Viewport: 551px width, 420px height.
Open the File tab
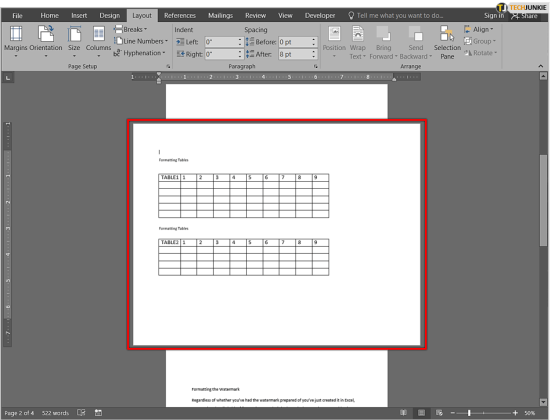[17, 15]
